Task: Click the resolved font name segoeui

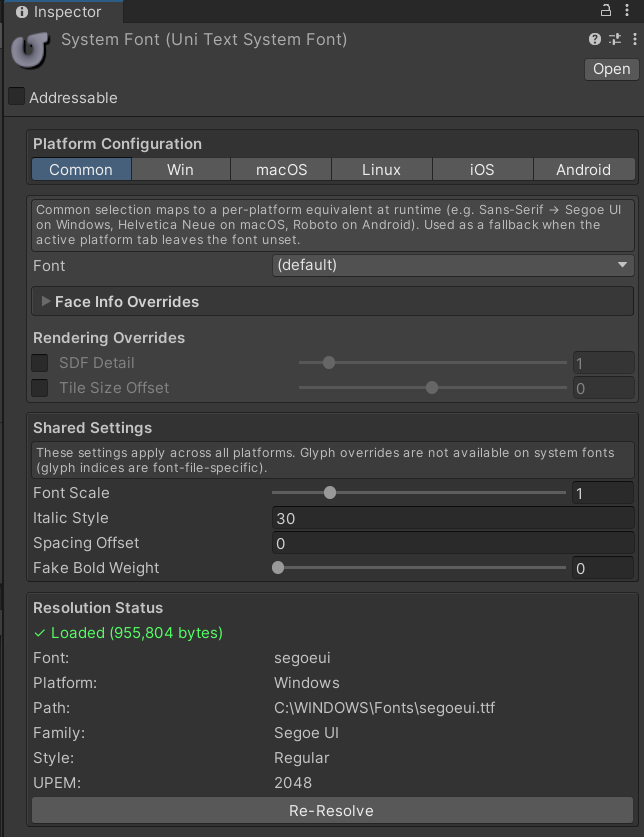Action: click(302, 658)
